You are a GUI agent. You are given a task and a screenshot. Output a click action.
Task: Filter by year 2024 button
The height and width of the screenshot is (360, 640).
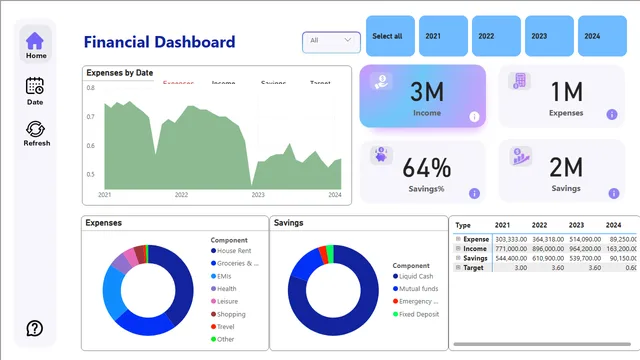tap(602, 36)
